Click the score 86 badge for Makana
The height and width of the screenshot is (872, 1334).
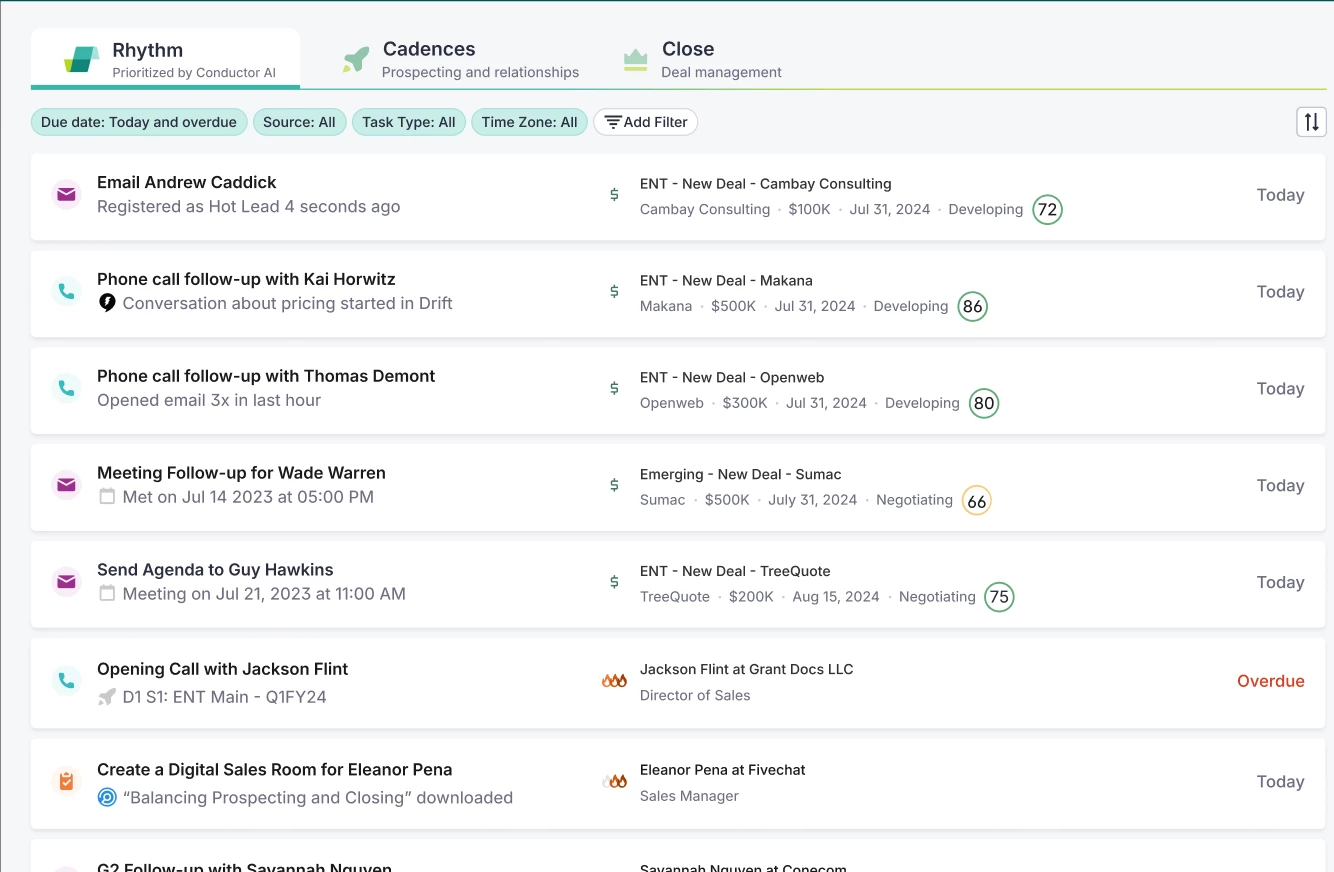(x=972, y=306)
